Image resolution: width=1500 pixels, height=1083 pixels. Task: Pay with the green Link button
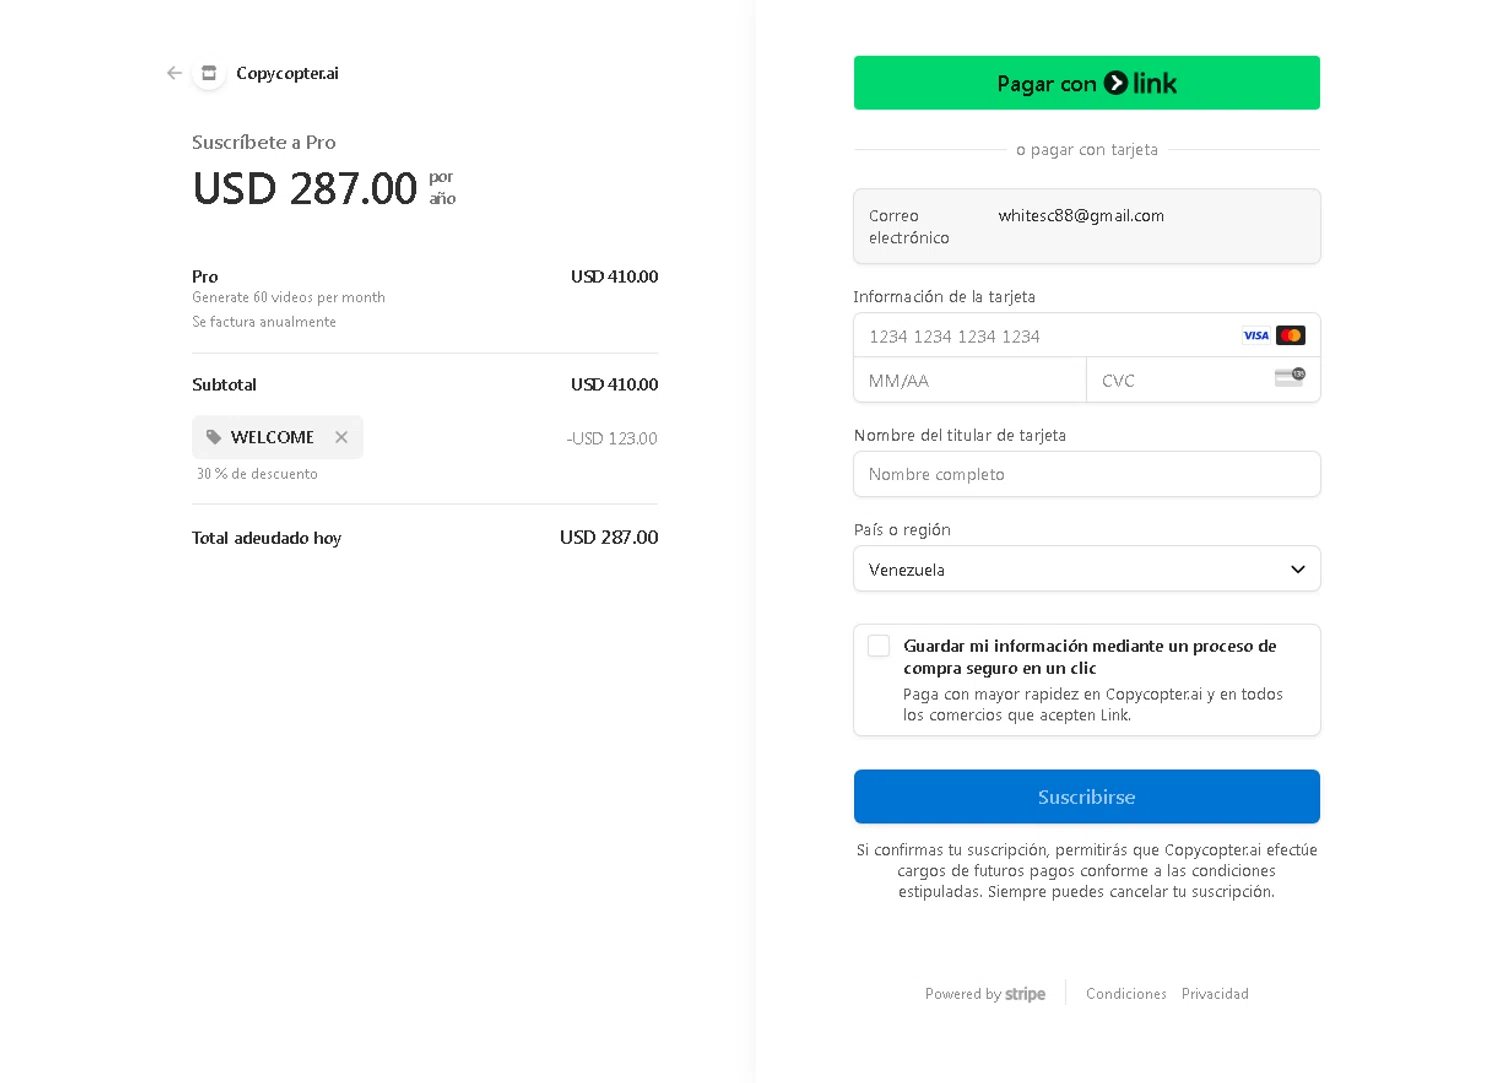pyautogui.click(x=1087, y=83)
